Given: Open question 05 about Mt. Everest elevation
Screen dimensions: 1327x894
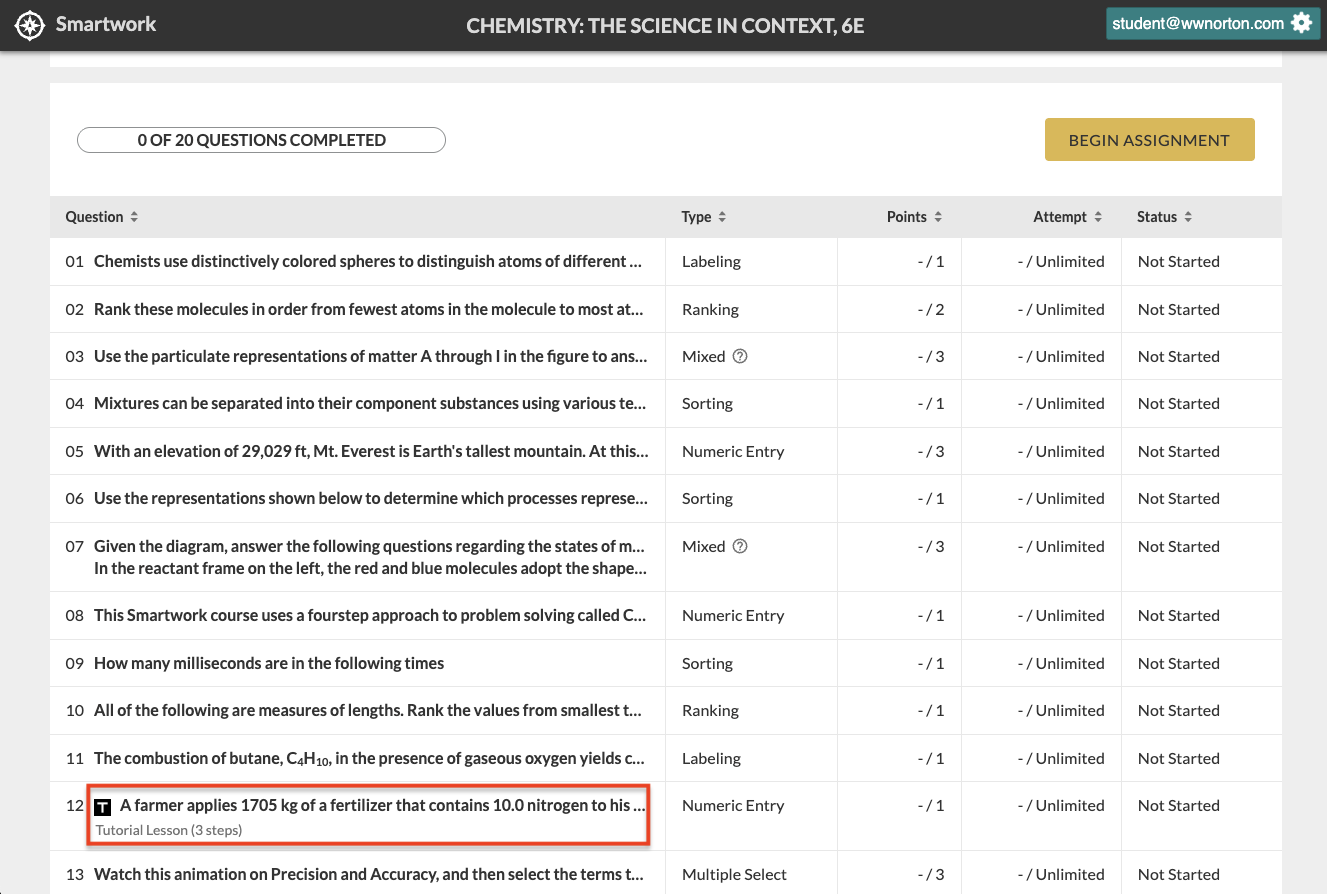Looking at the screenshot, I should tap(371, 452).
